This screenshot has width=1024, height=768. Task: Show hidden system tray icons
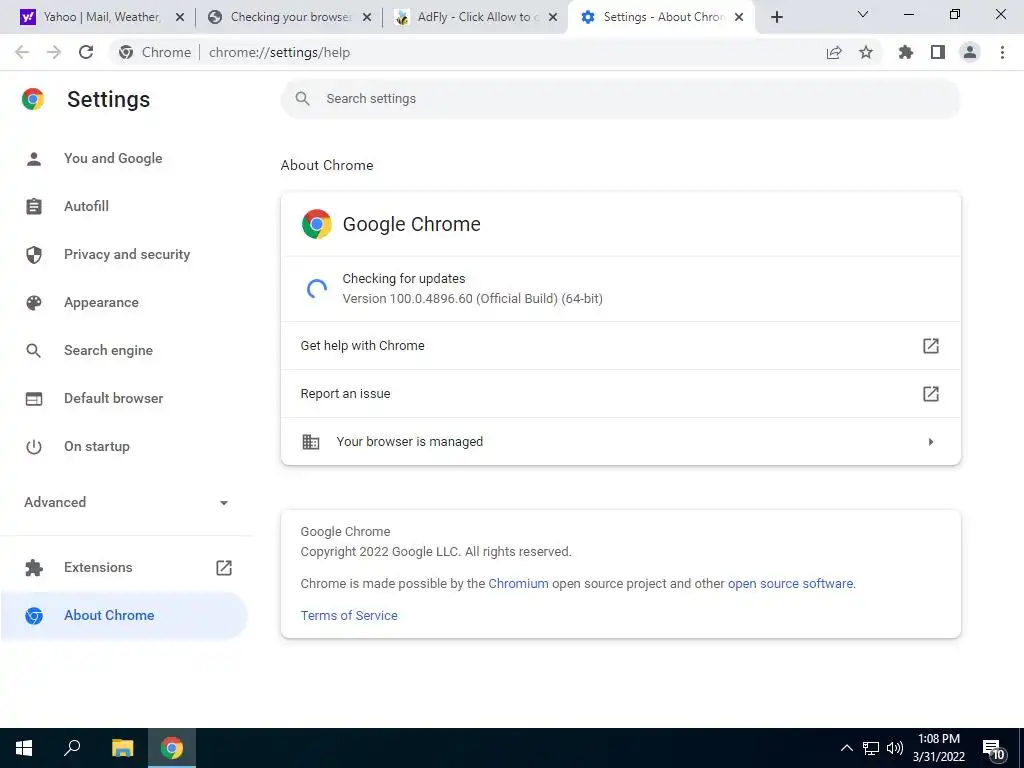(x=846, y=748)
